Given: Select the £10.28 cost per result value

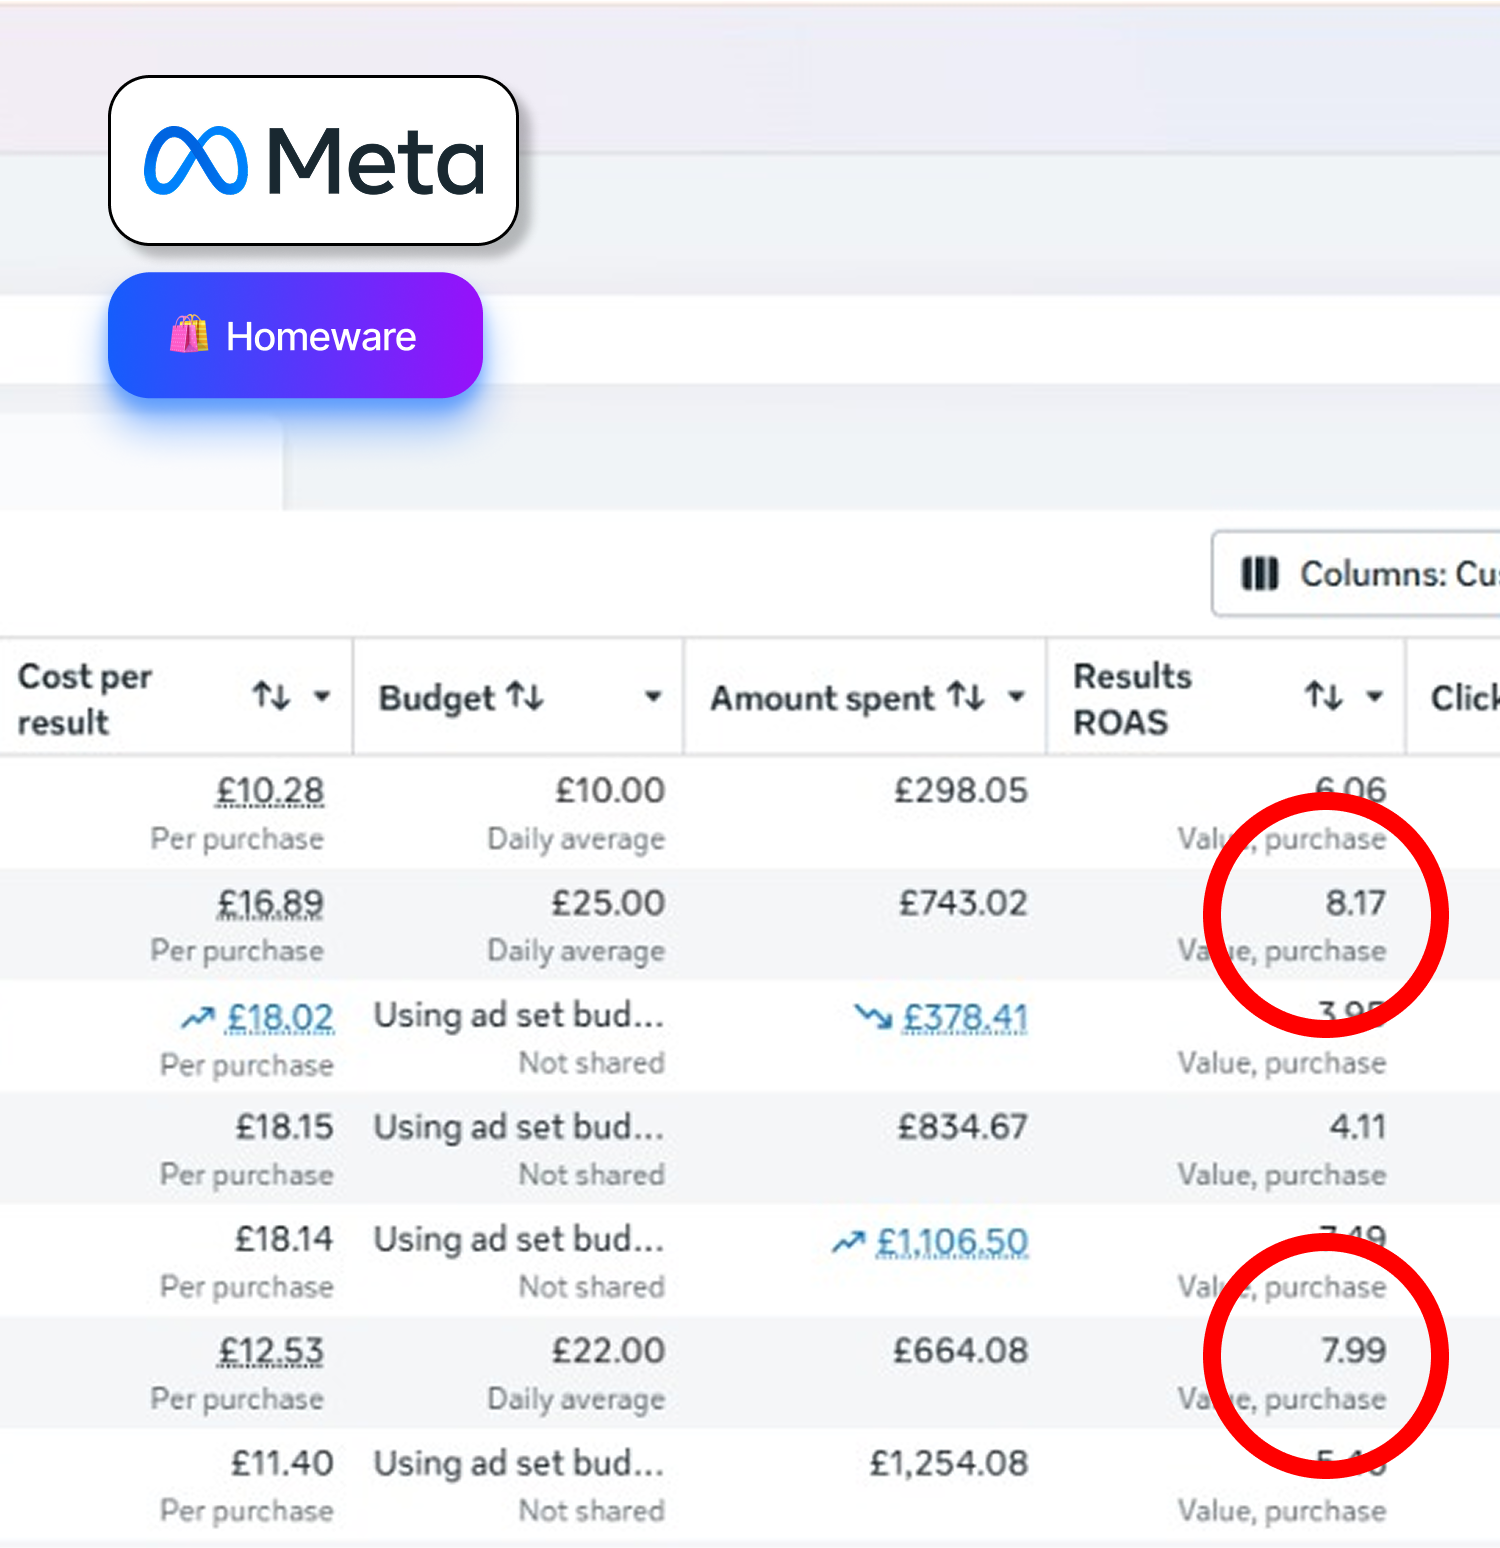Looking at the screenshot, I should [x=270, y=791].
